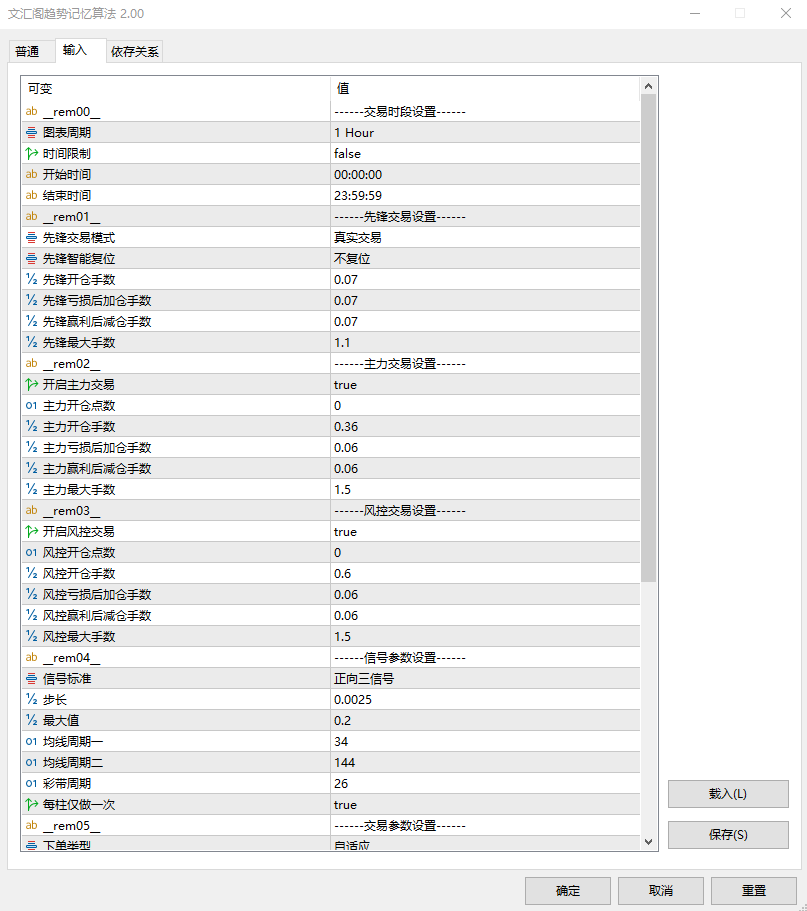Click the 载入(L) button
Image resolution: width=807 pixels, height=911 pixels.
727,794
